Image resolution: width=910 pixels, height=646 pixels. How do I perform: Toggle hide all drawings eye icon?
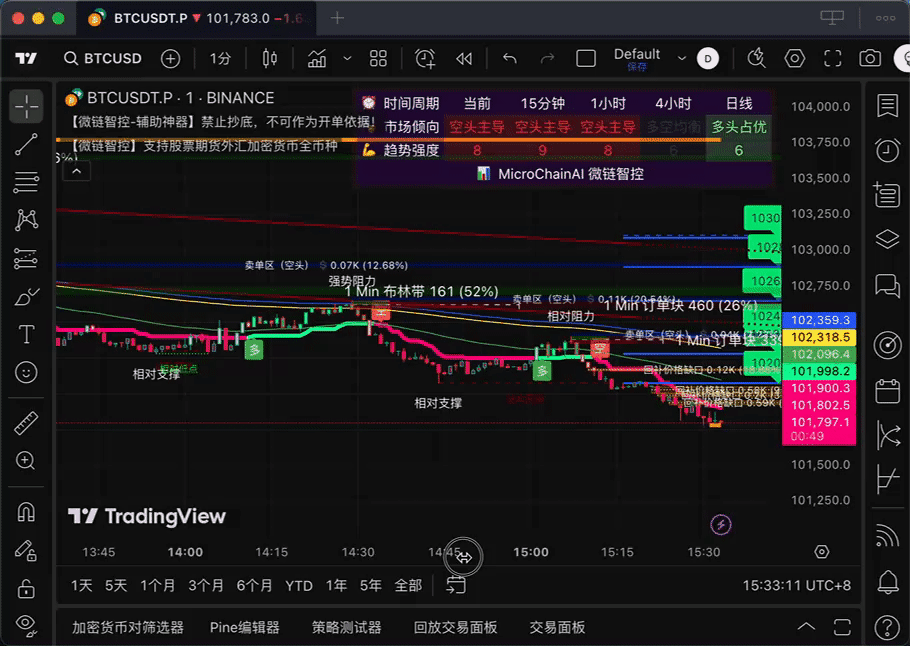click(x=26, y=625)
